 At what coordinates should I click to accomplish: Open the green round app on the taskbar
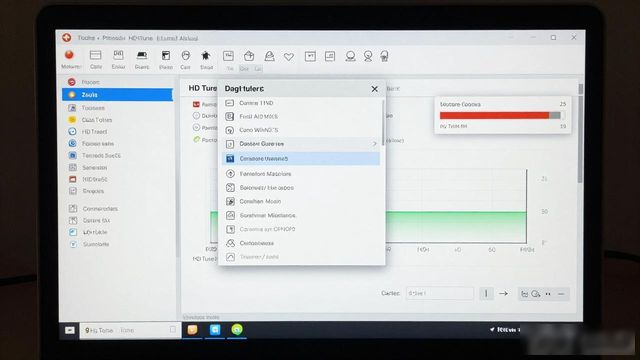click(237, 329)
